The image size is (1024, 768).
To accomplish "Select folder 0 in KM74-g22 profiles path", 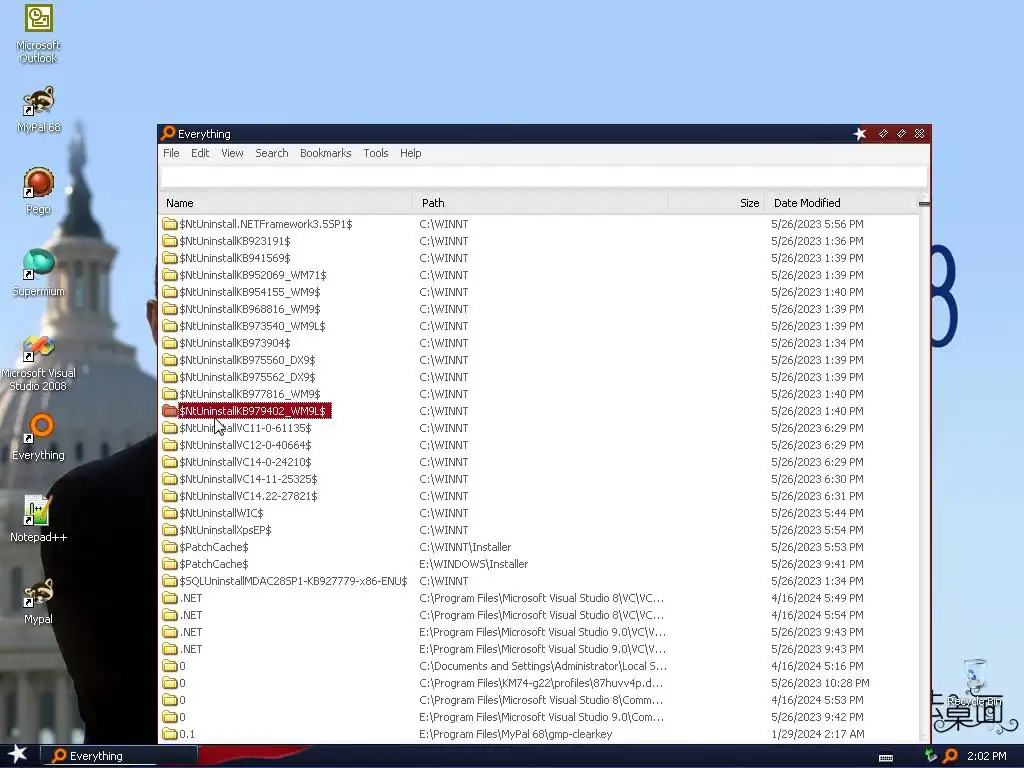I will tap(539, 682).
